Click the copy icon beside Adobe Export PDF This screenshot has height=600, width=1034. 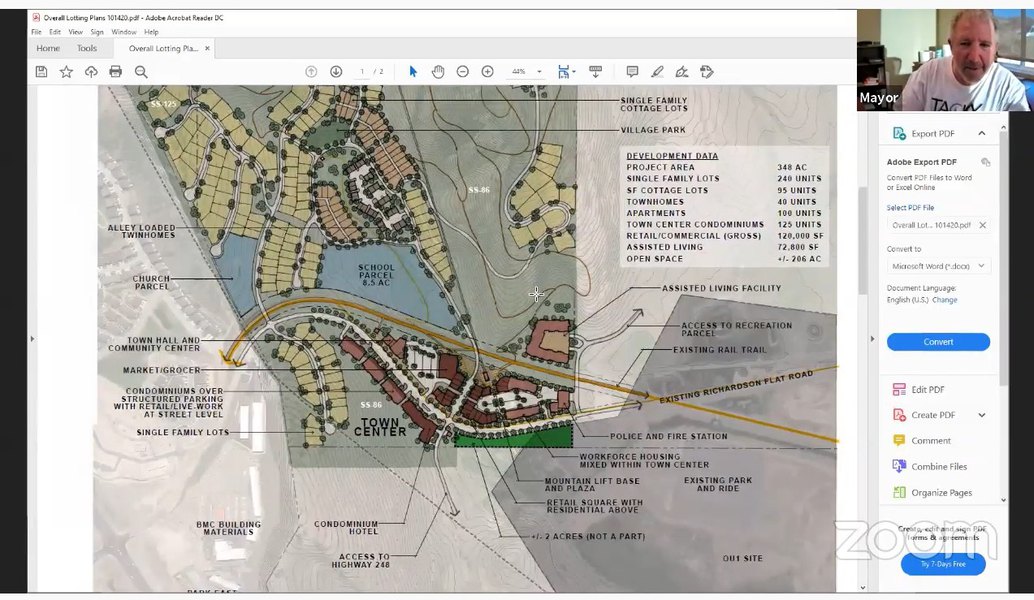coord(985,162)
